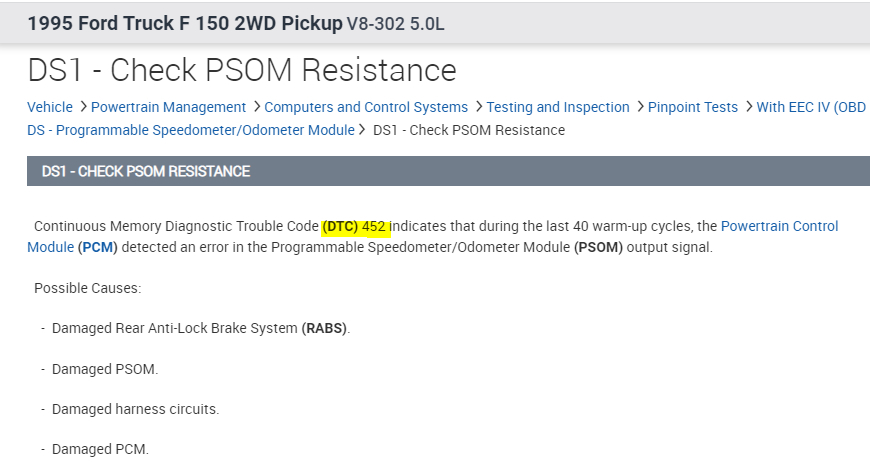This screenshot has height=463, width=870.
Task: Navigate to Testing and Inspection breadcrumb
Action: 558,107
